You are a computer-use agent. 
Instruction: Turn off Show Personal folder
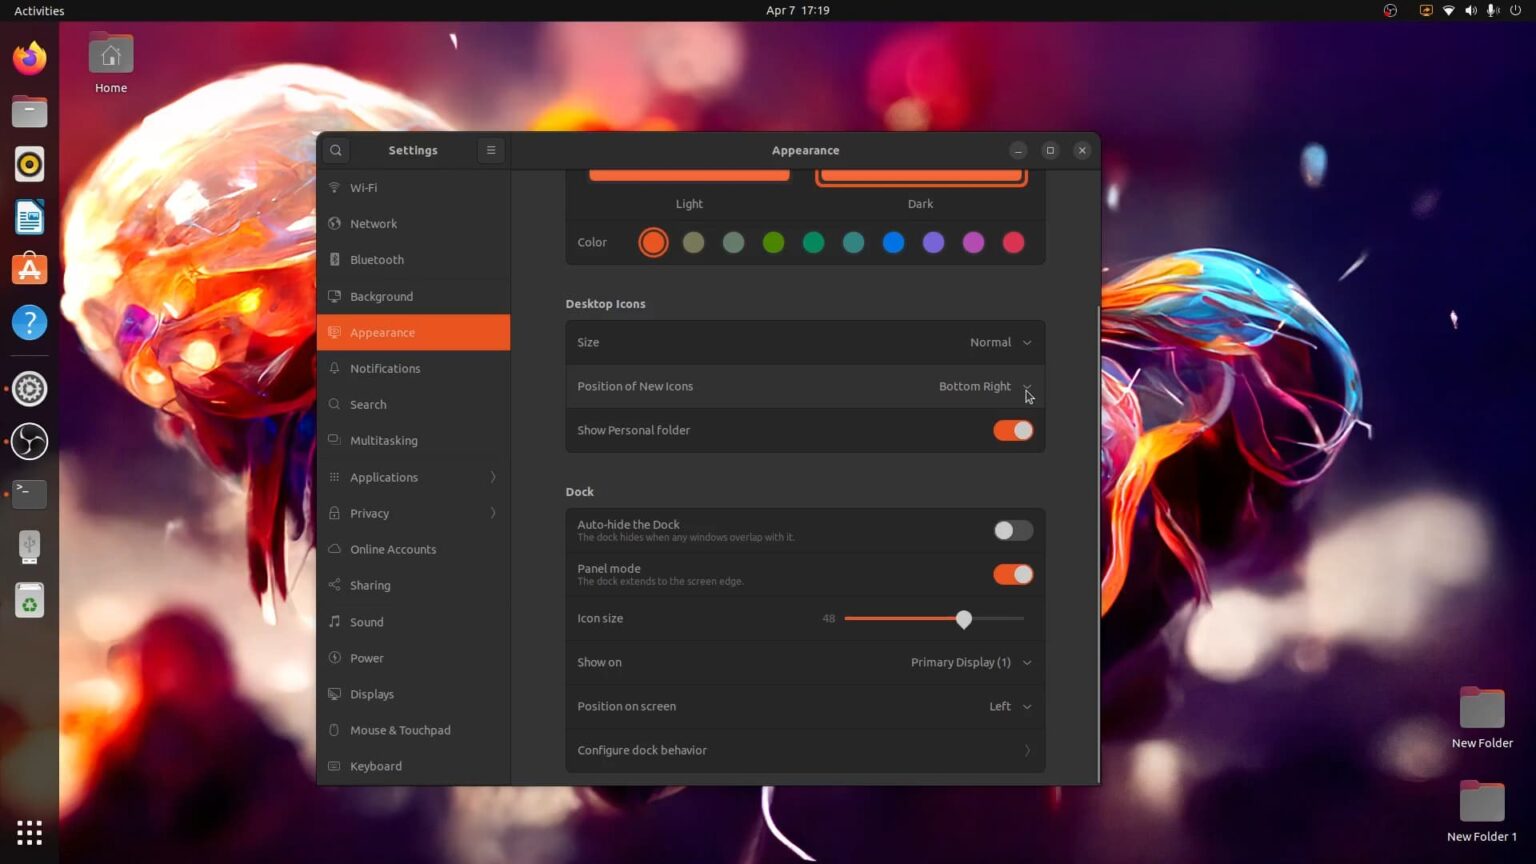tap(1011, 430)
